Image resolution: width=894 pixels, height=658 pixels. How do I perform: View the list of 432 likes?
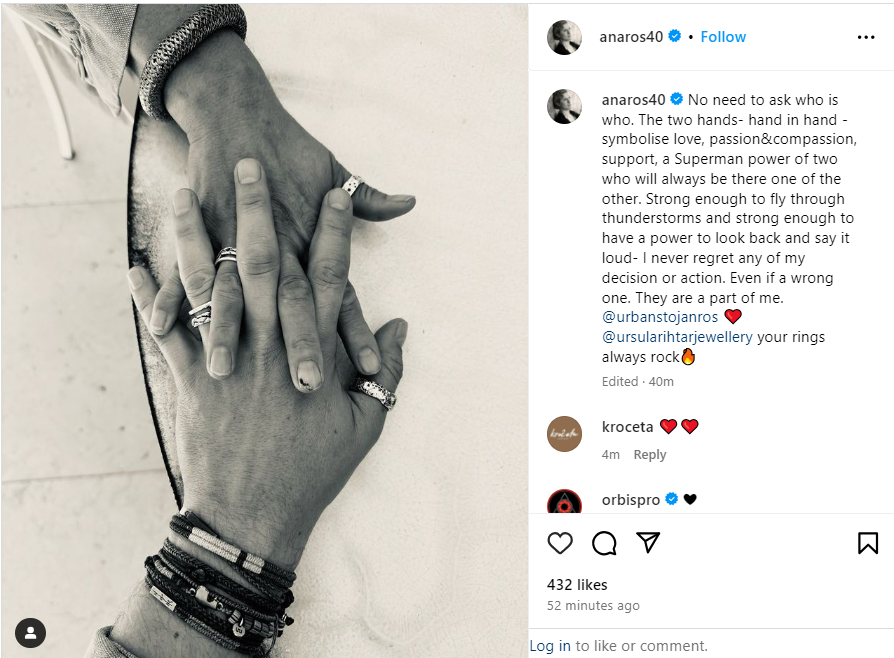coord(577,584)
